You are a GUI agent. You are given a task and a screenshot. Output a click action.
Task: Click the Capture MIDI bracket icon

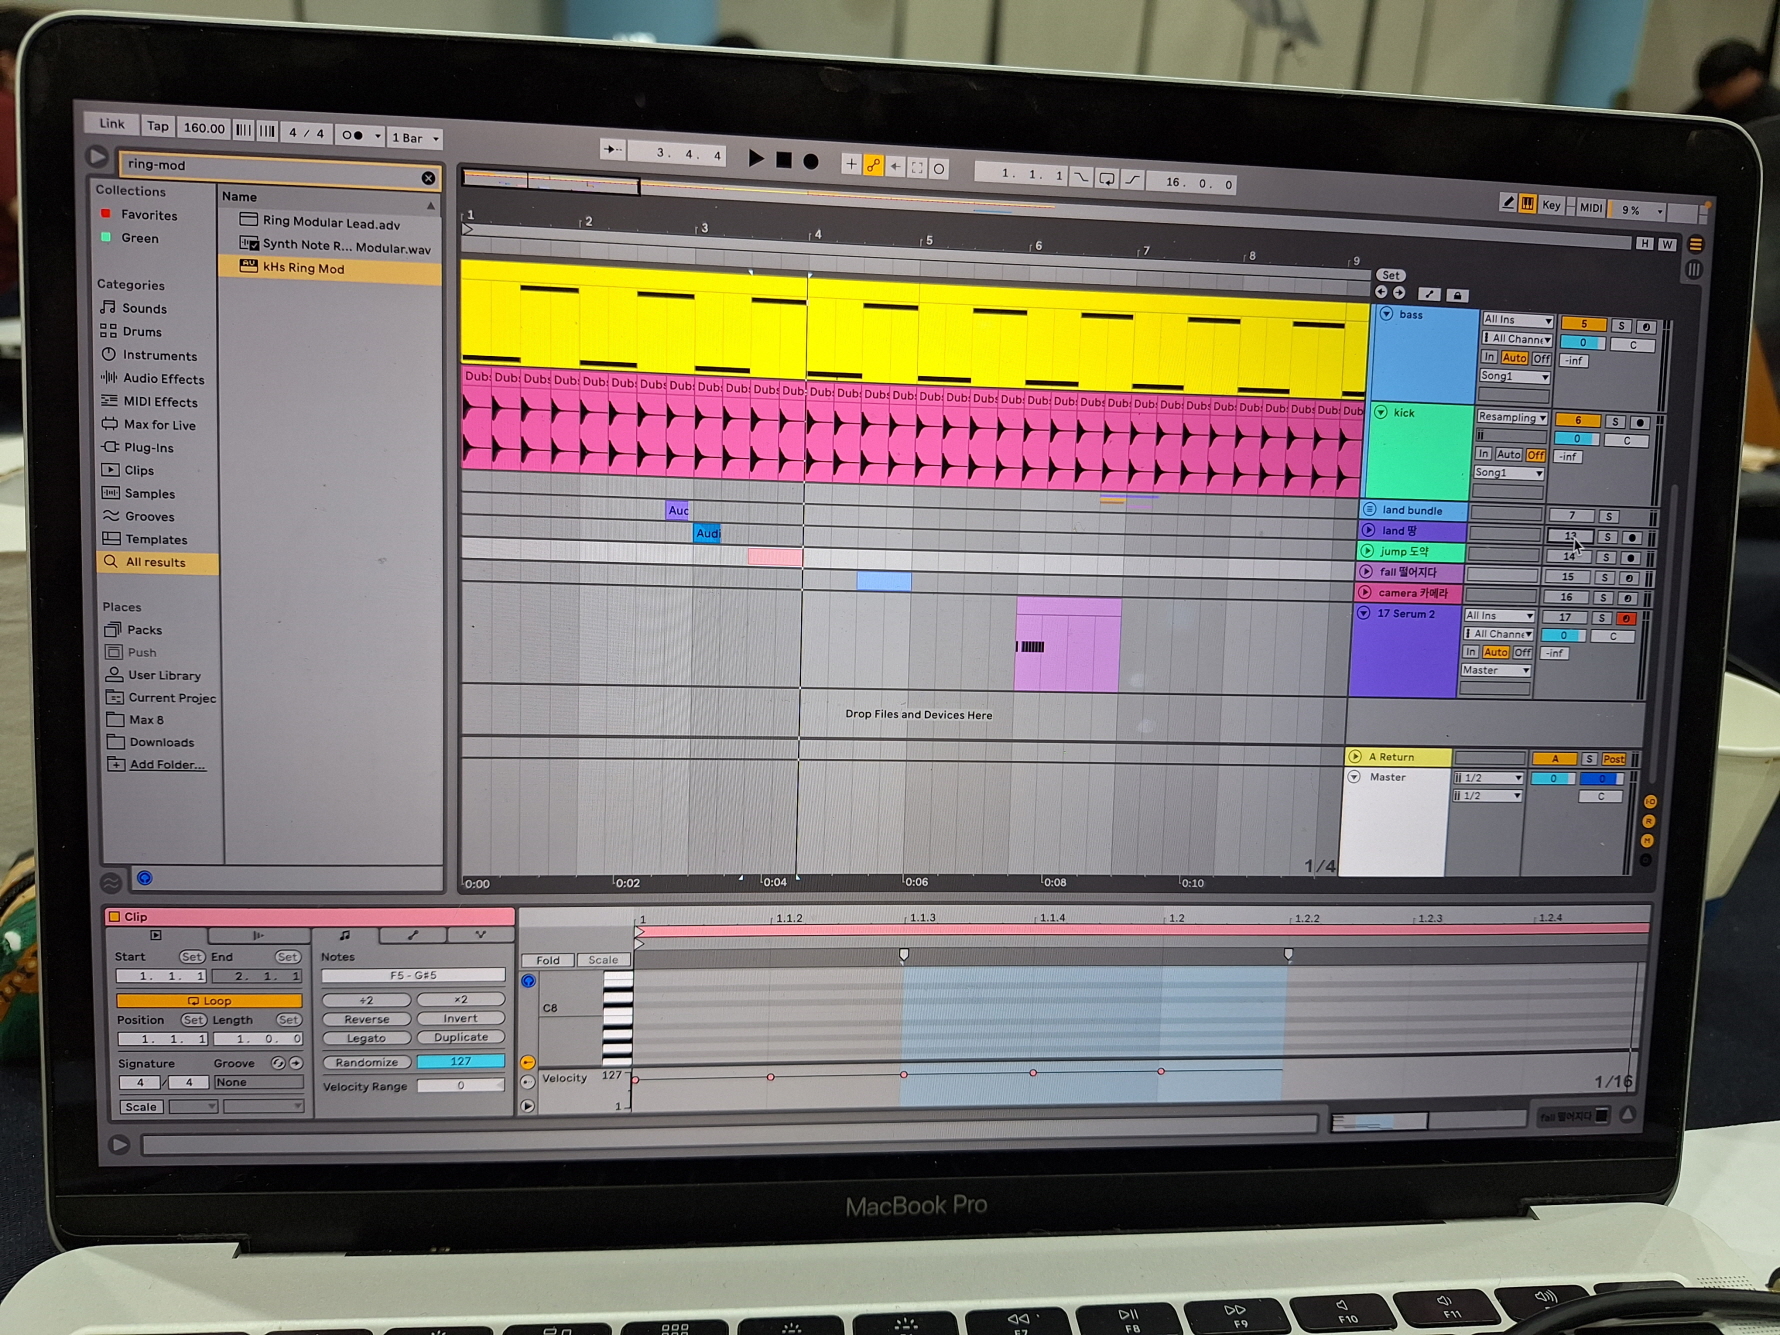coord(917,167)
